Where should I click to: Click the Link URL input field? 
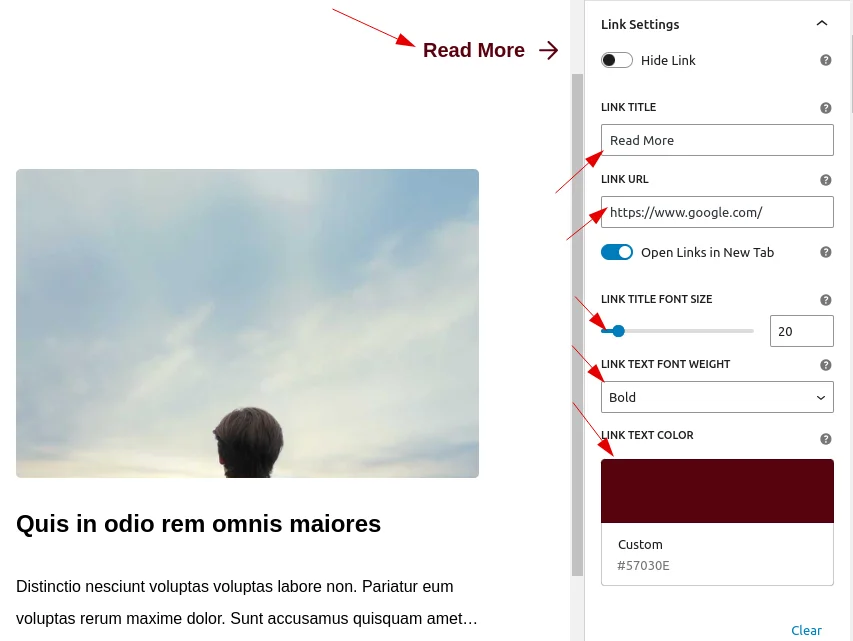tap(716, 212)
